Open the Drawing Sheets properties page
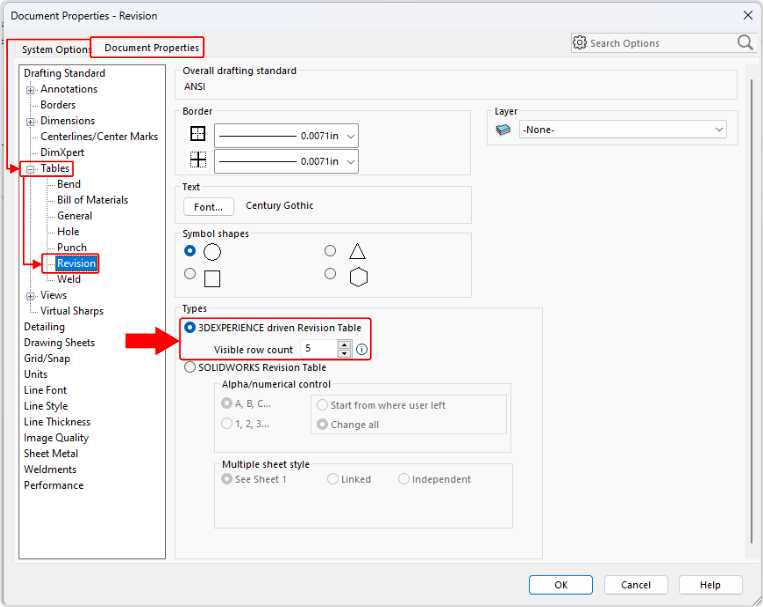The width and height of the screenshot is (763, 607). tap(59, 343)
